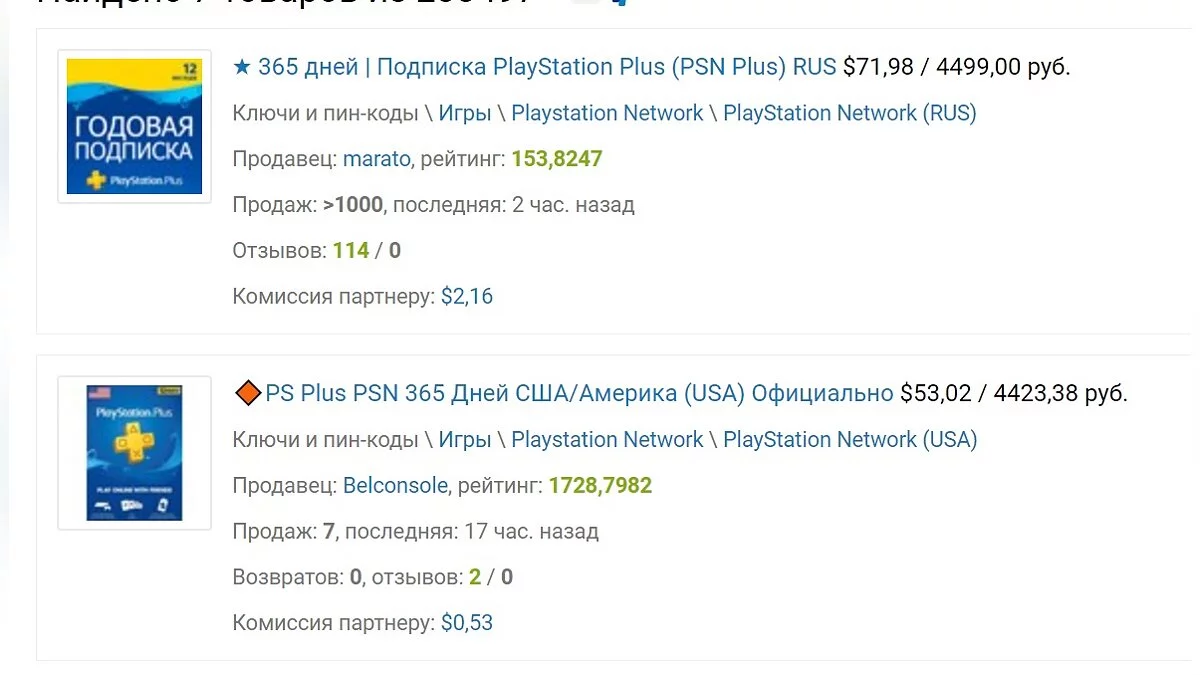Viewport: 1200px width, 675px height.
Task: Click the seller rating 1728,7982
Action: [x=600, y=486]
